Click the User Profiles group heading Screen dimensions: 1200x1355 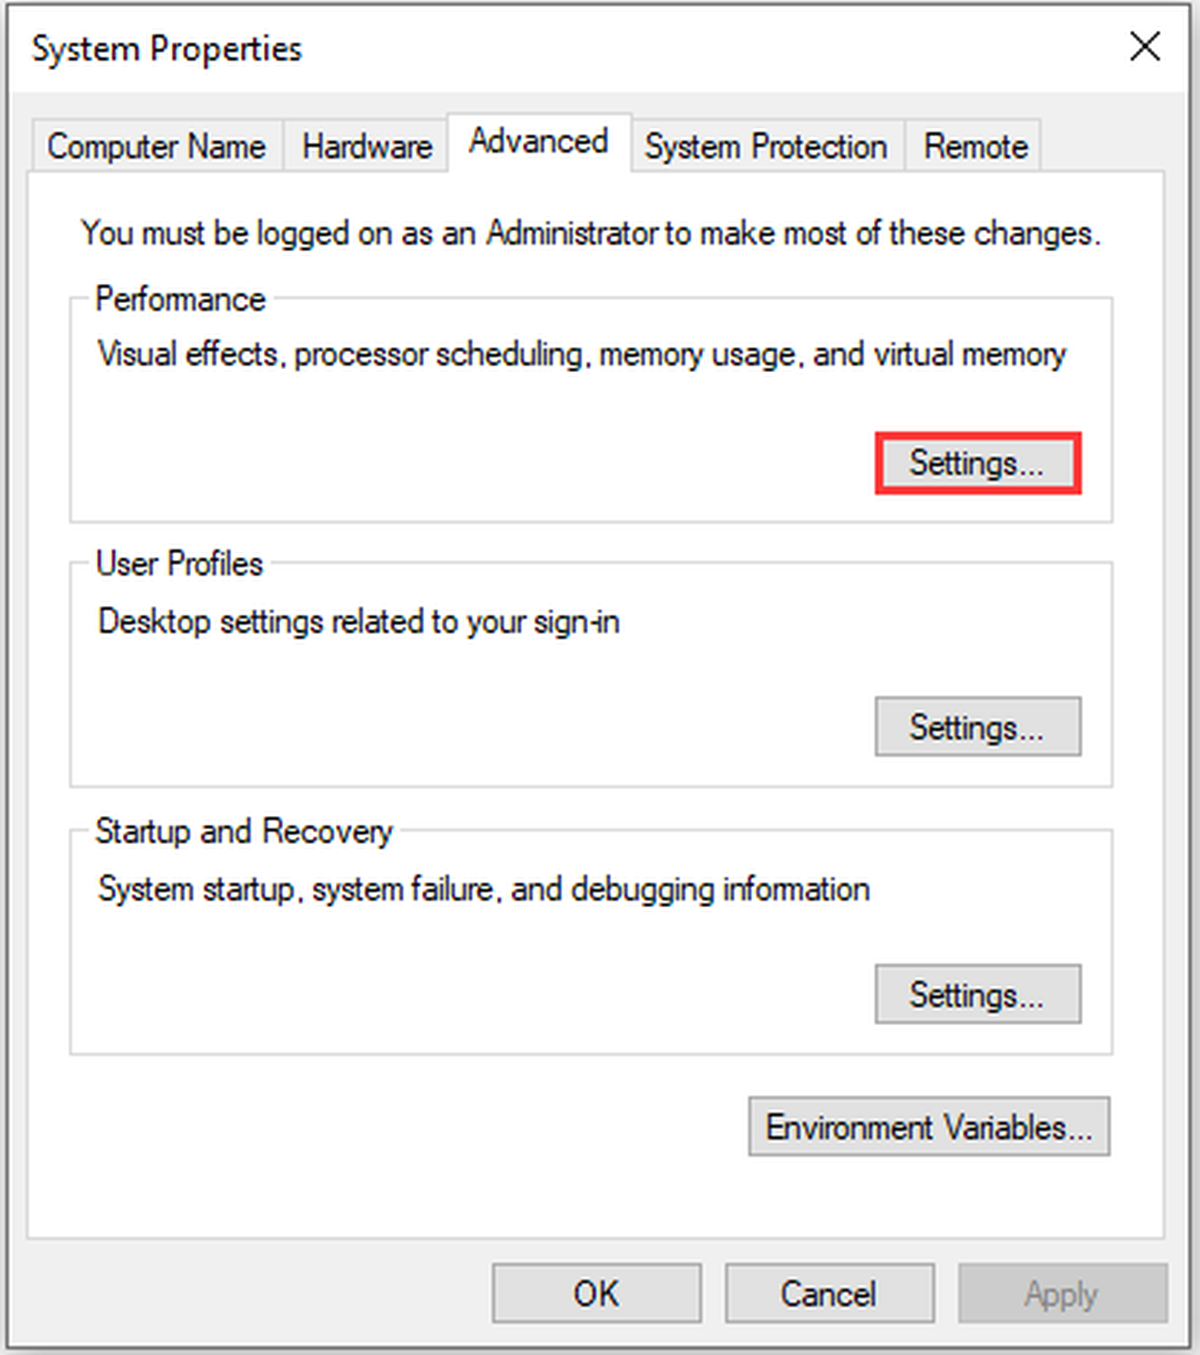click(x=179, y=564)
